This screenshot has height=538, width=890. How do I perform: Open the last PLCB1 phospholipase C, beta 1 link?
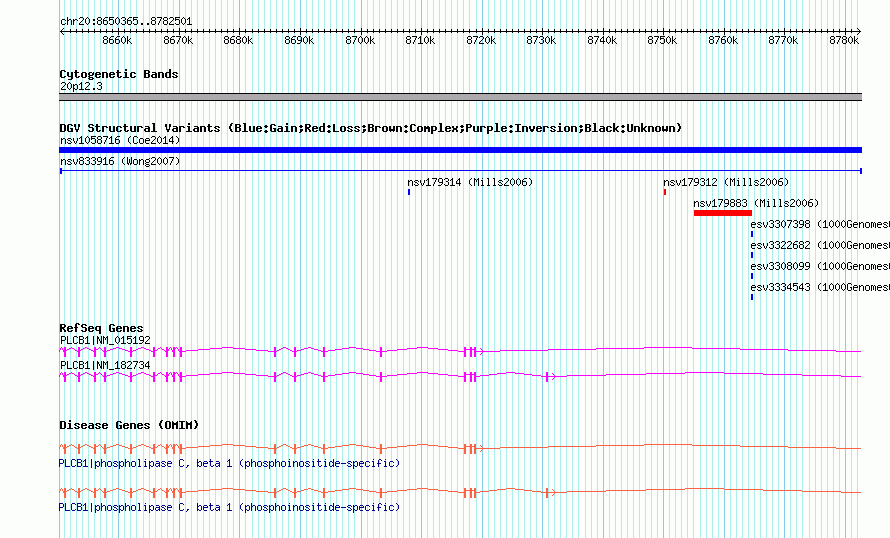click(229, 507)
